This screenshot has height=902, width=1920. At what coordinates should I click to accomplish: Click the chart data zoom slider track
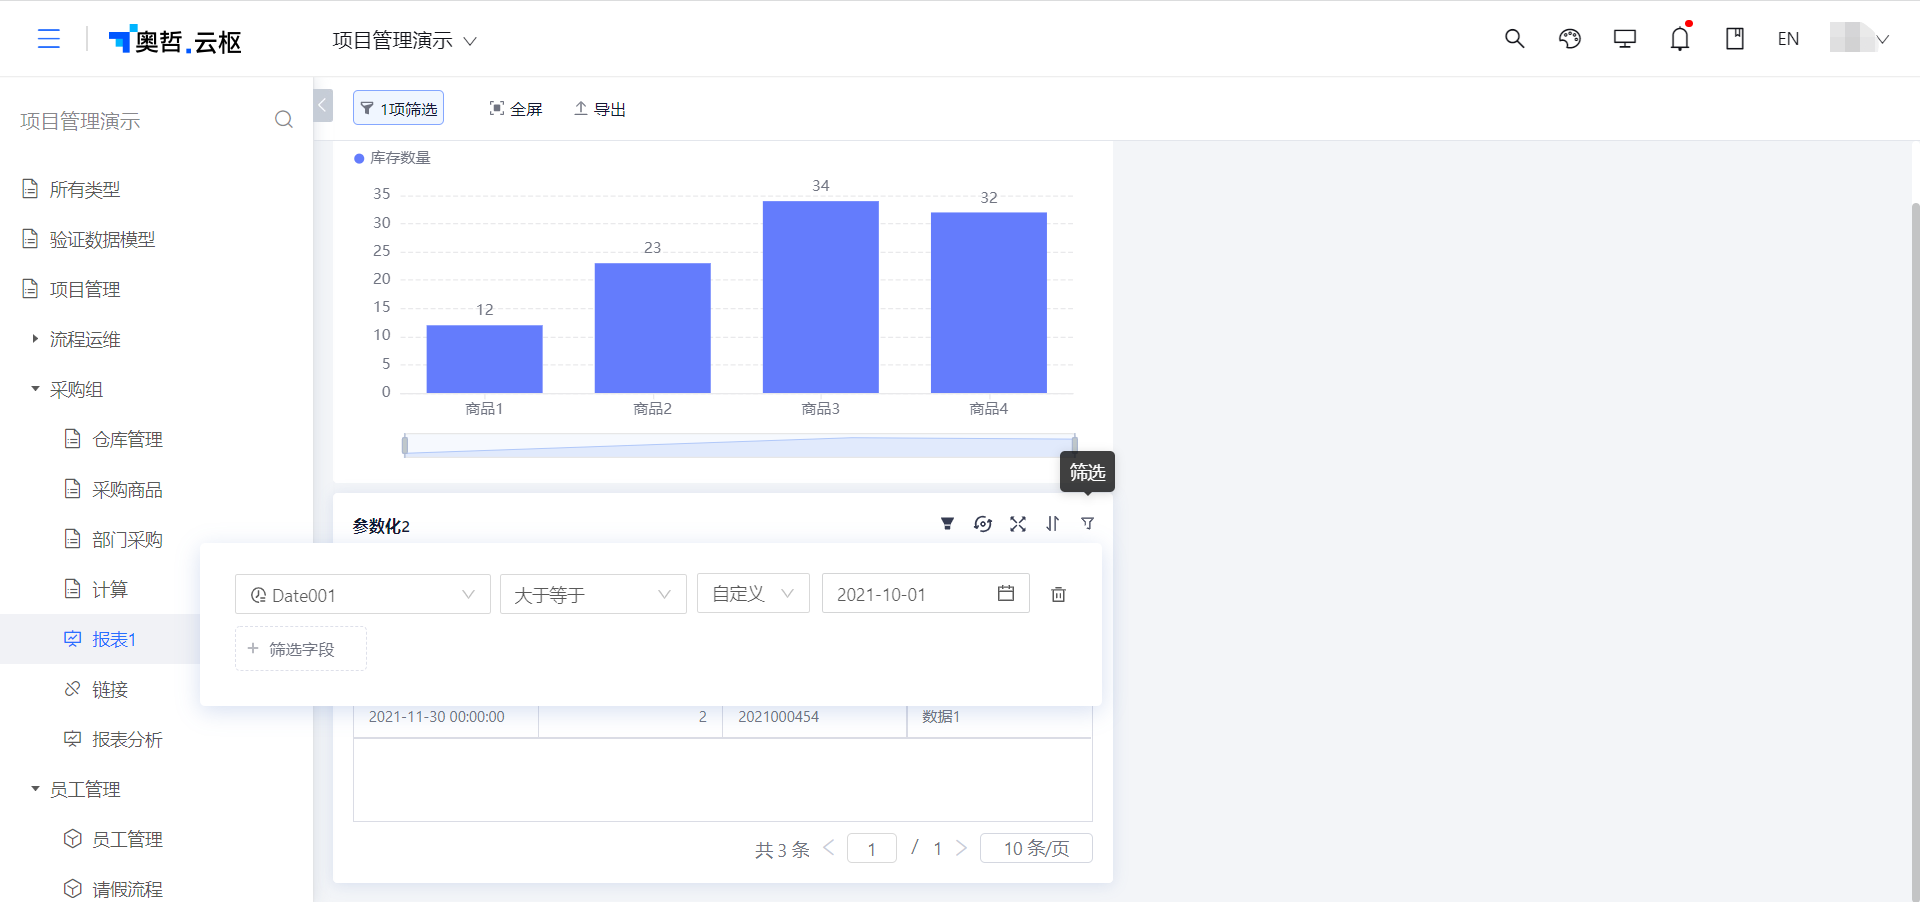tap(740, 446)
